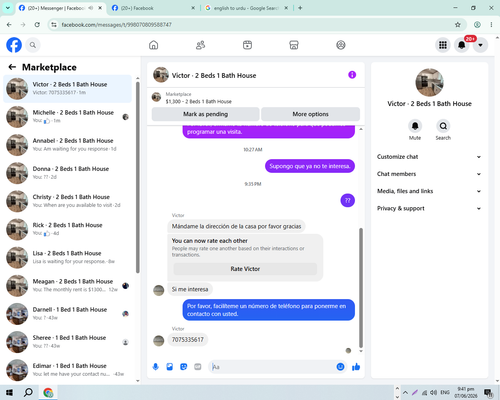The image size is (500, 400).
Task: Open the Watch video icon in navigation
Action: [247, 45]
